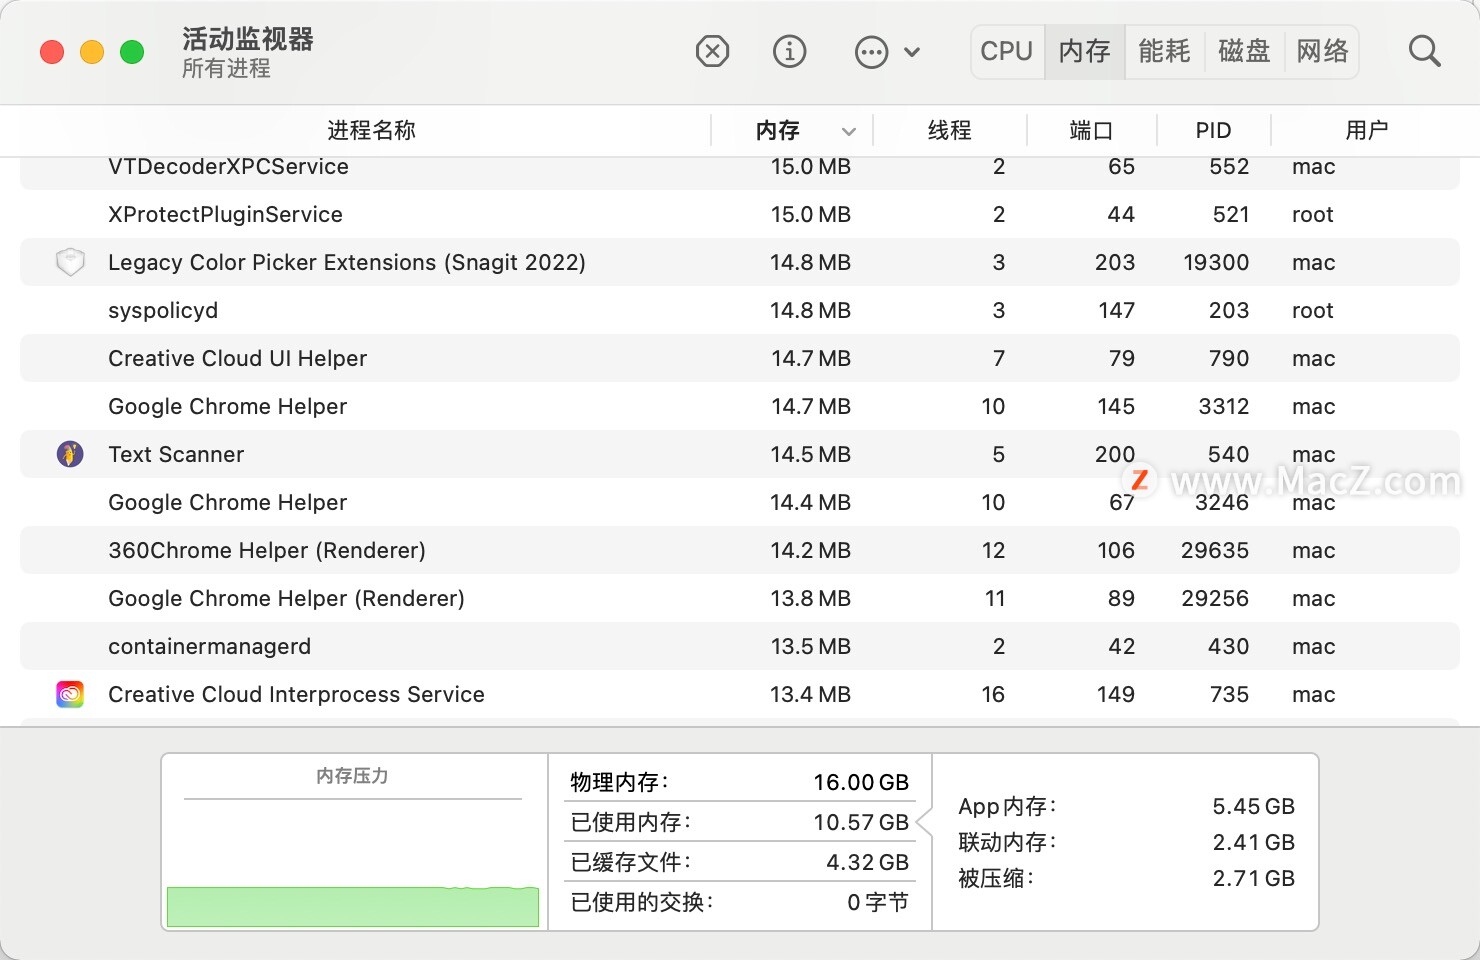Open the 磁盘 tab
The height and width of the screenshot is (960, 1480).
coord(1244,51)
